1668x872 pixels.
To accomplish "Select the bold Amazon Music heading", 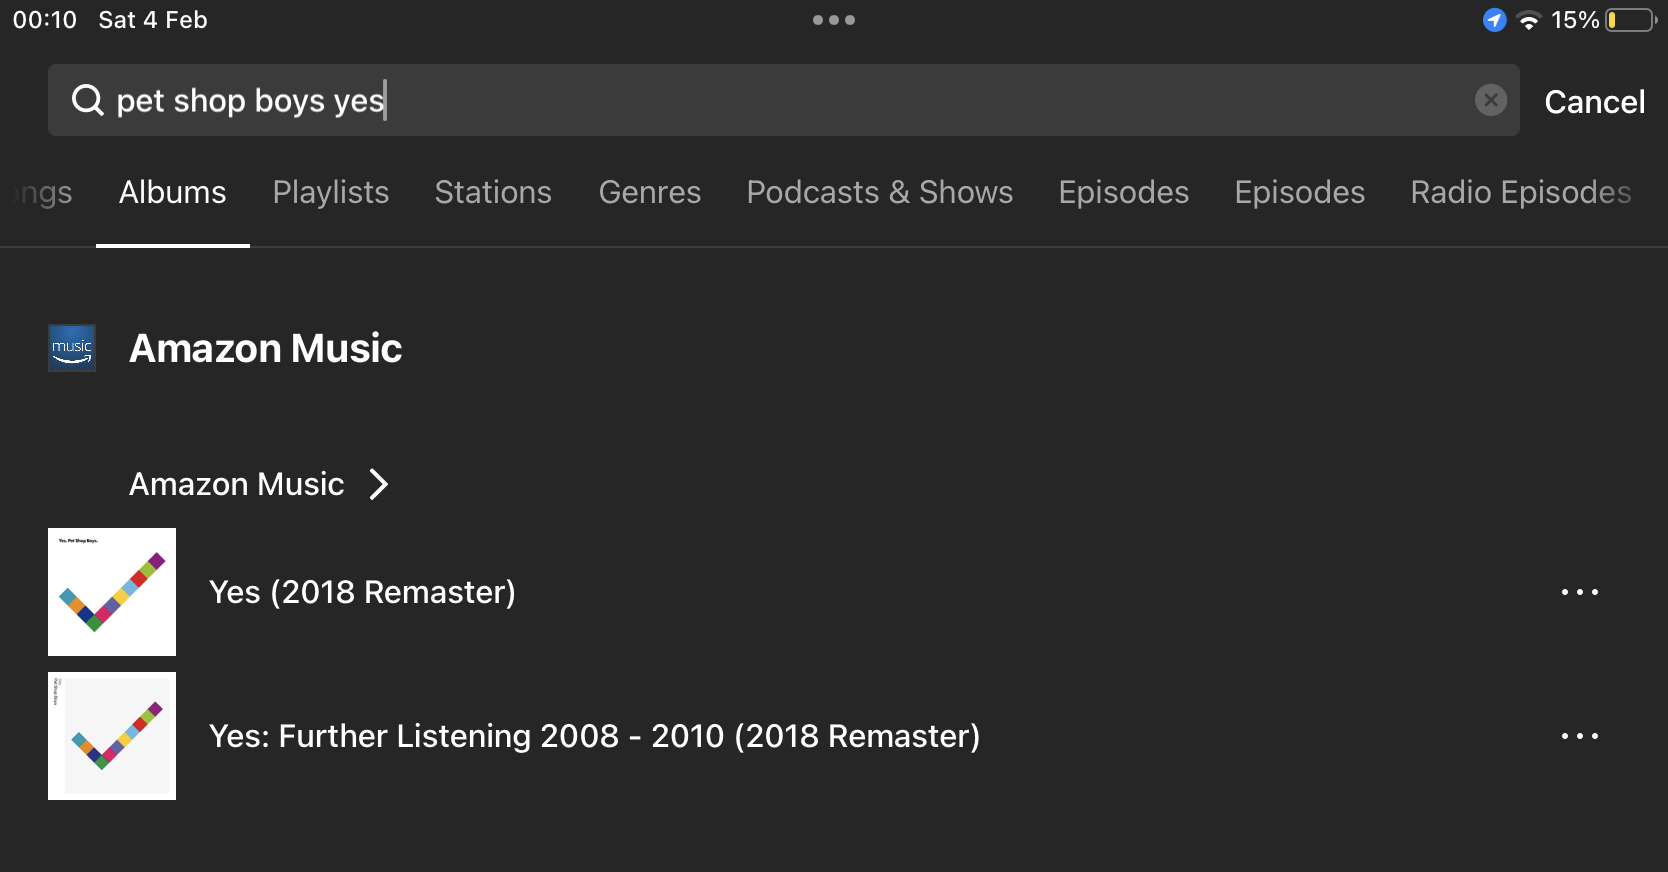I will tap(265, 348).
